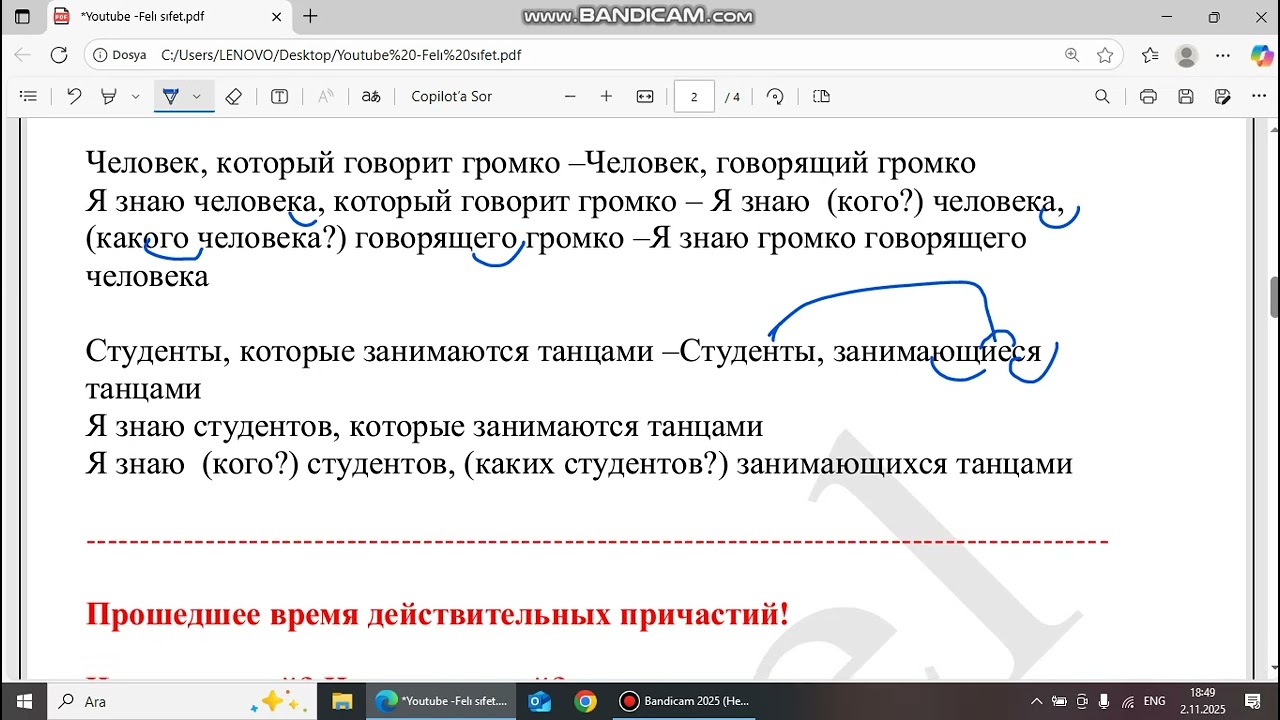Rotate the PDF page
This screenshot has width=1280, height=720.
(x=775, y=97)
